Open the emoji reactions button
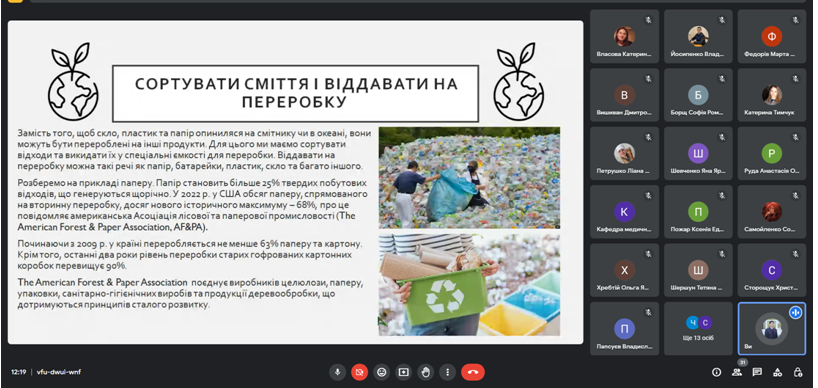Viewport: 818px width, 388px height. pos(382,372)
